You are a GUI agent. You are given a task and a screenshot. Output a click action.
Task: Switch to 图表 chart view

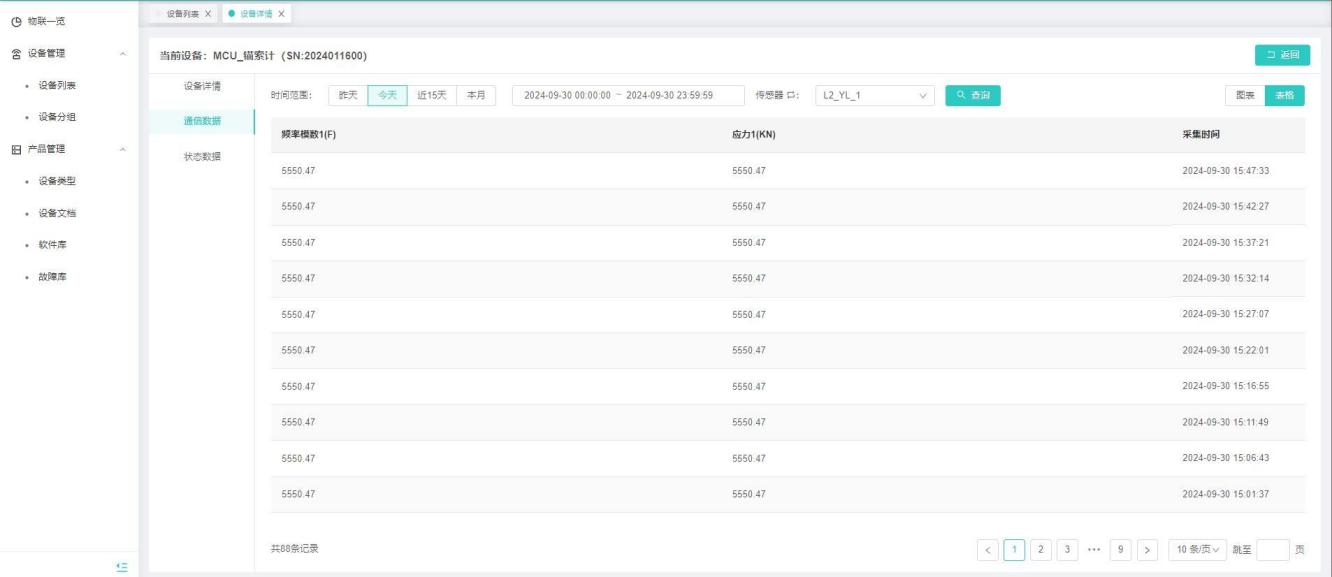[1245, 95]
